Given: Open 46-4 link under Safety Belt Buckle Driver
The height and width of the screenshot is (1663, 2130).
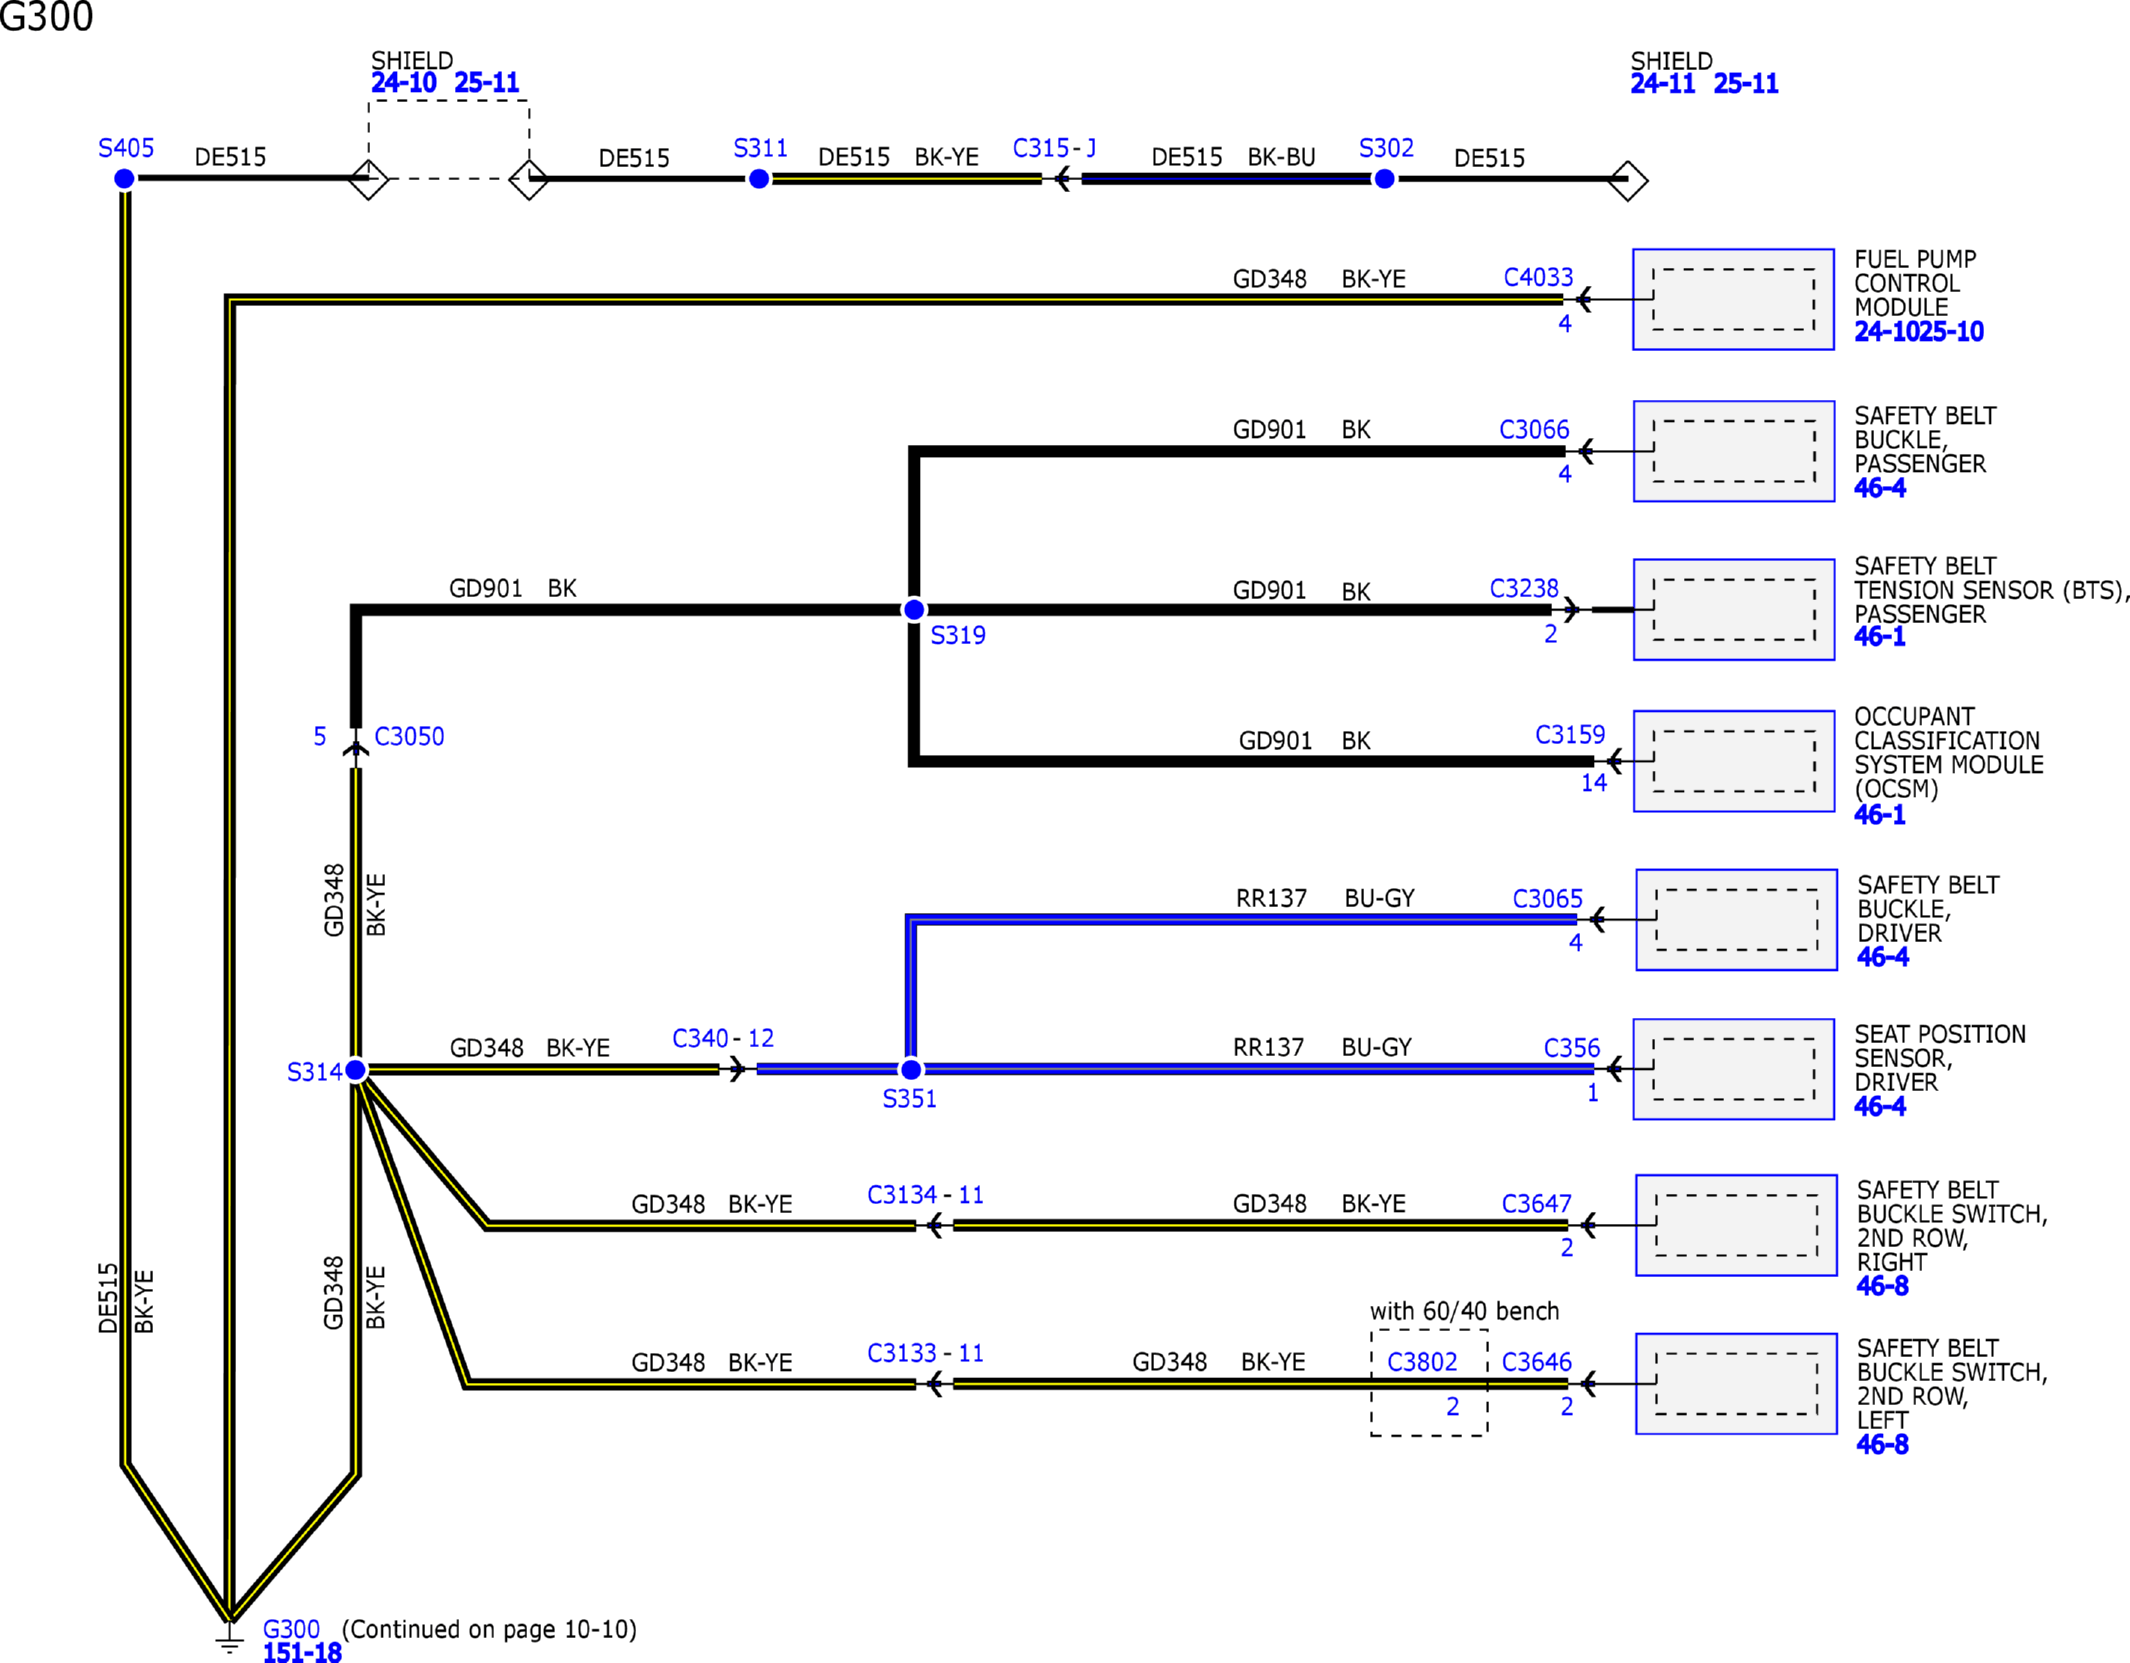Looking at the screenshot, I should (1883, 957).
